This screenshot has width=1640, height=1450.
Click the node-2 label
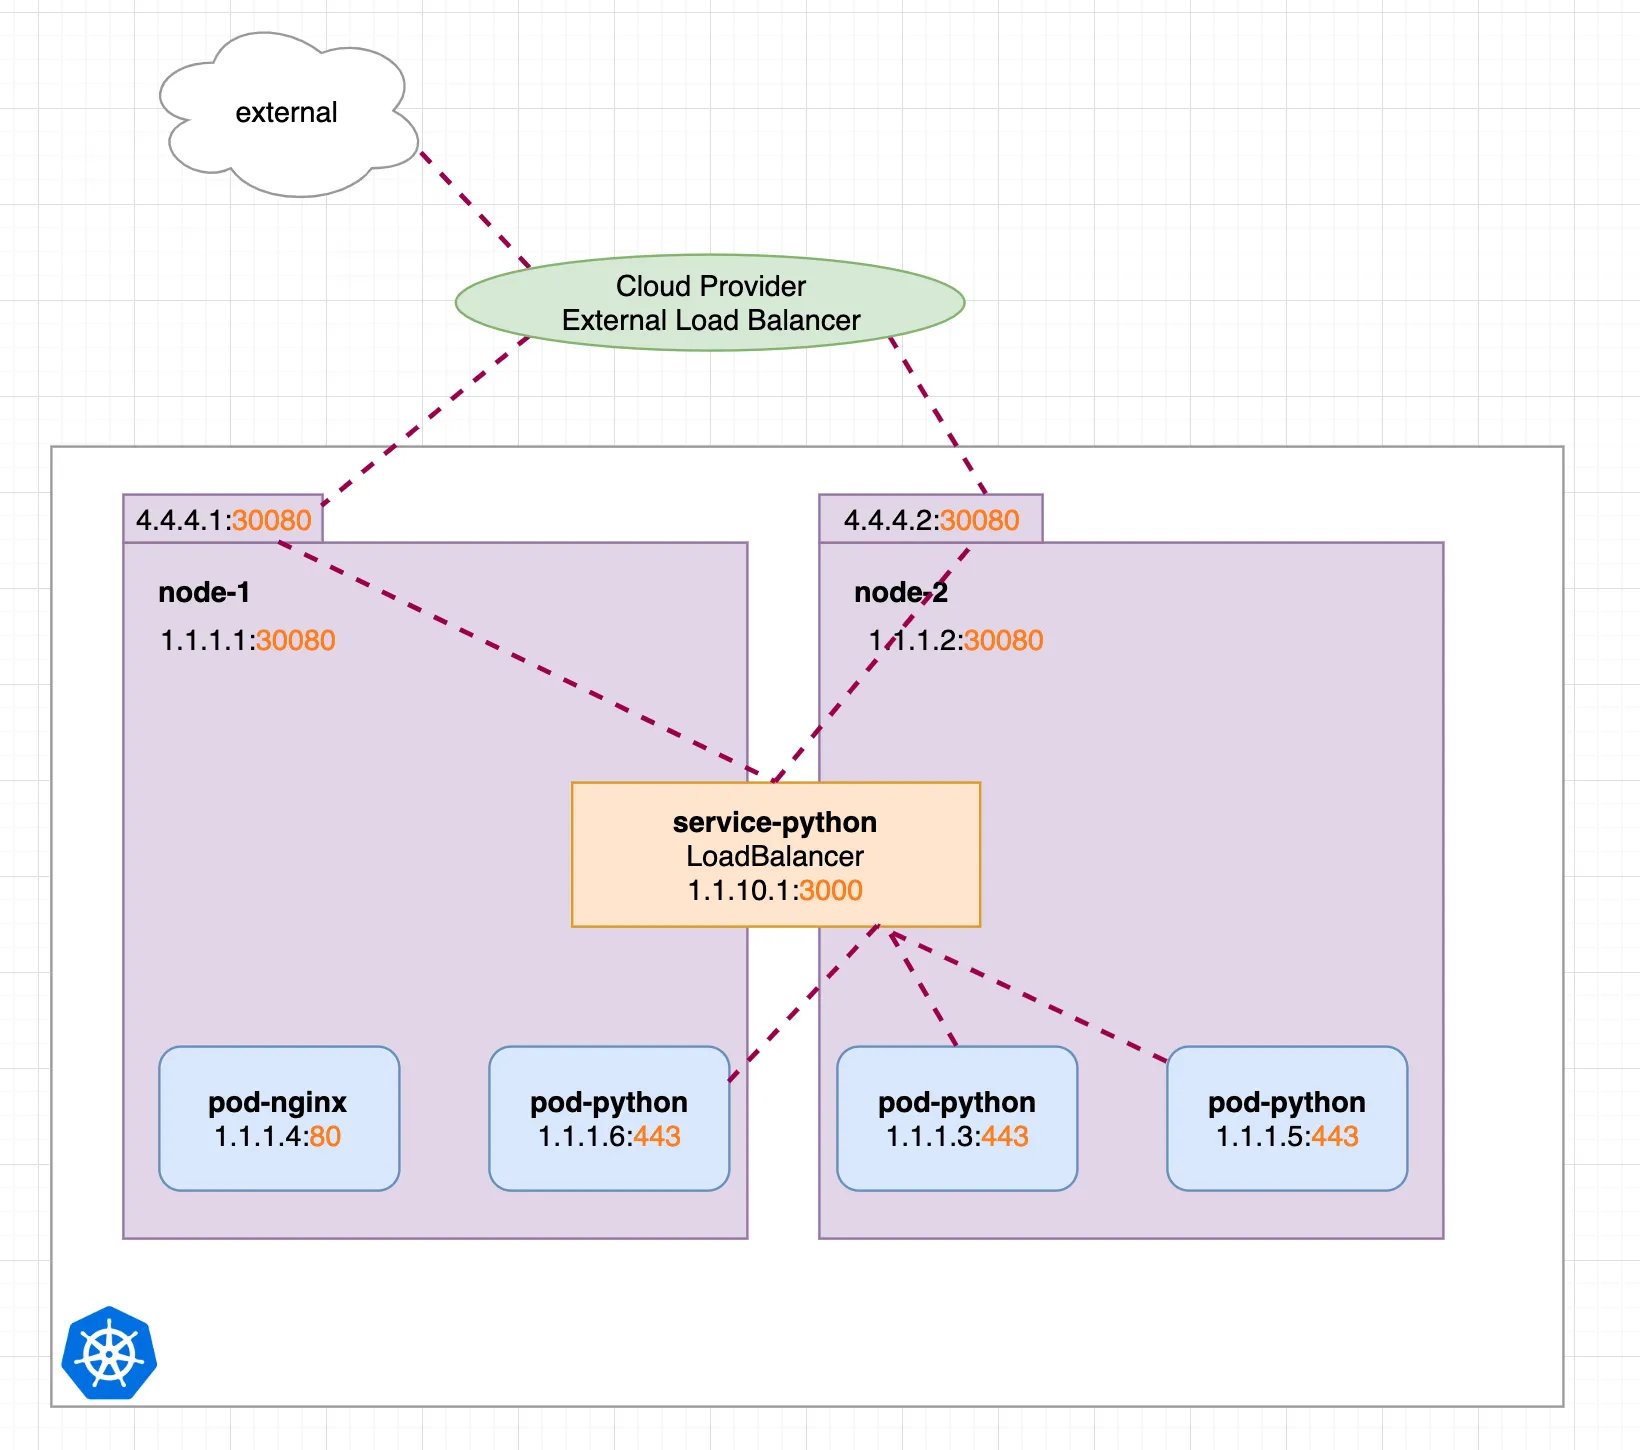click(x=901, y=592)
